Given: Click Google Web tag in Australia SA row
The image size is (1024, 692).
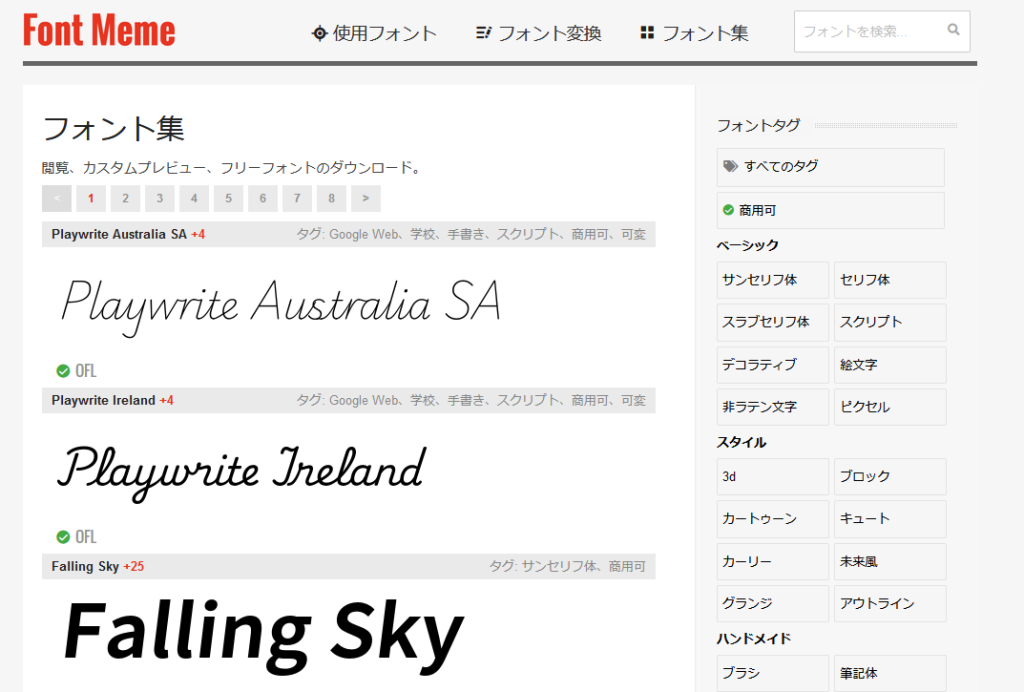Looking at the screenshot, I should [364, 234].
